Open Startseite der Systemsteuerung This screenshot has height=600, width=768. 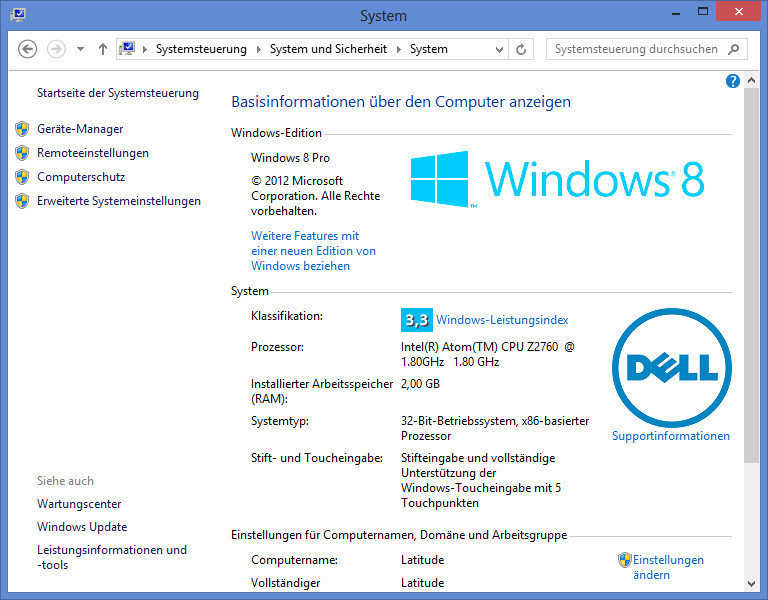tap(118, 93)
